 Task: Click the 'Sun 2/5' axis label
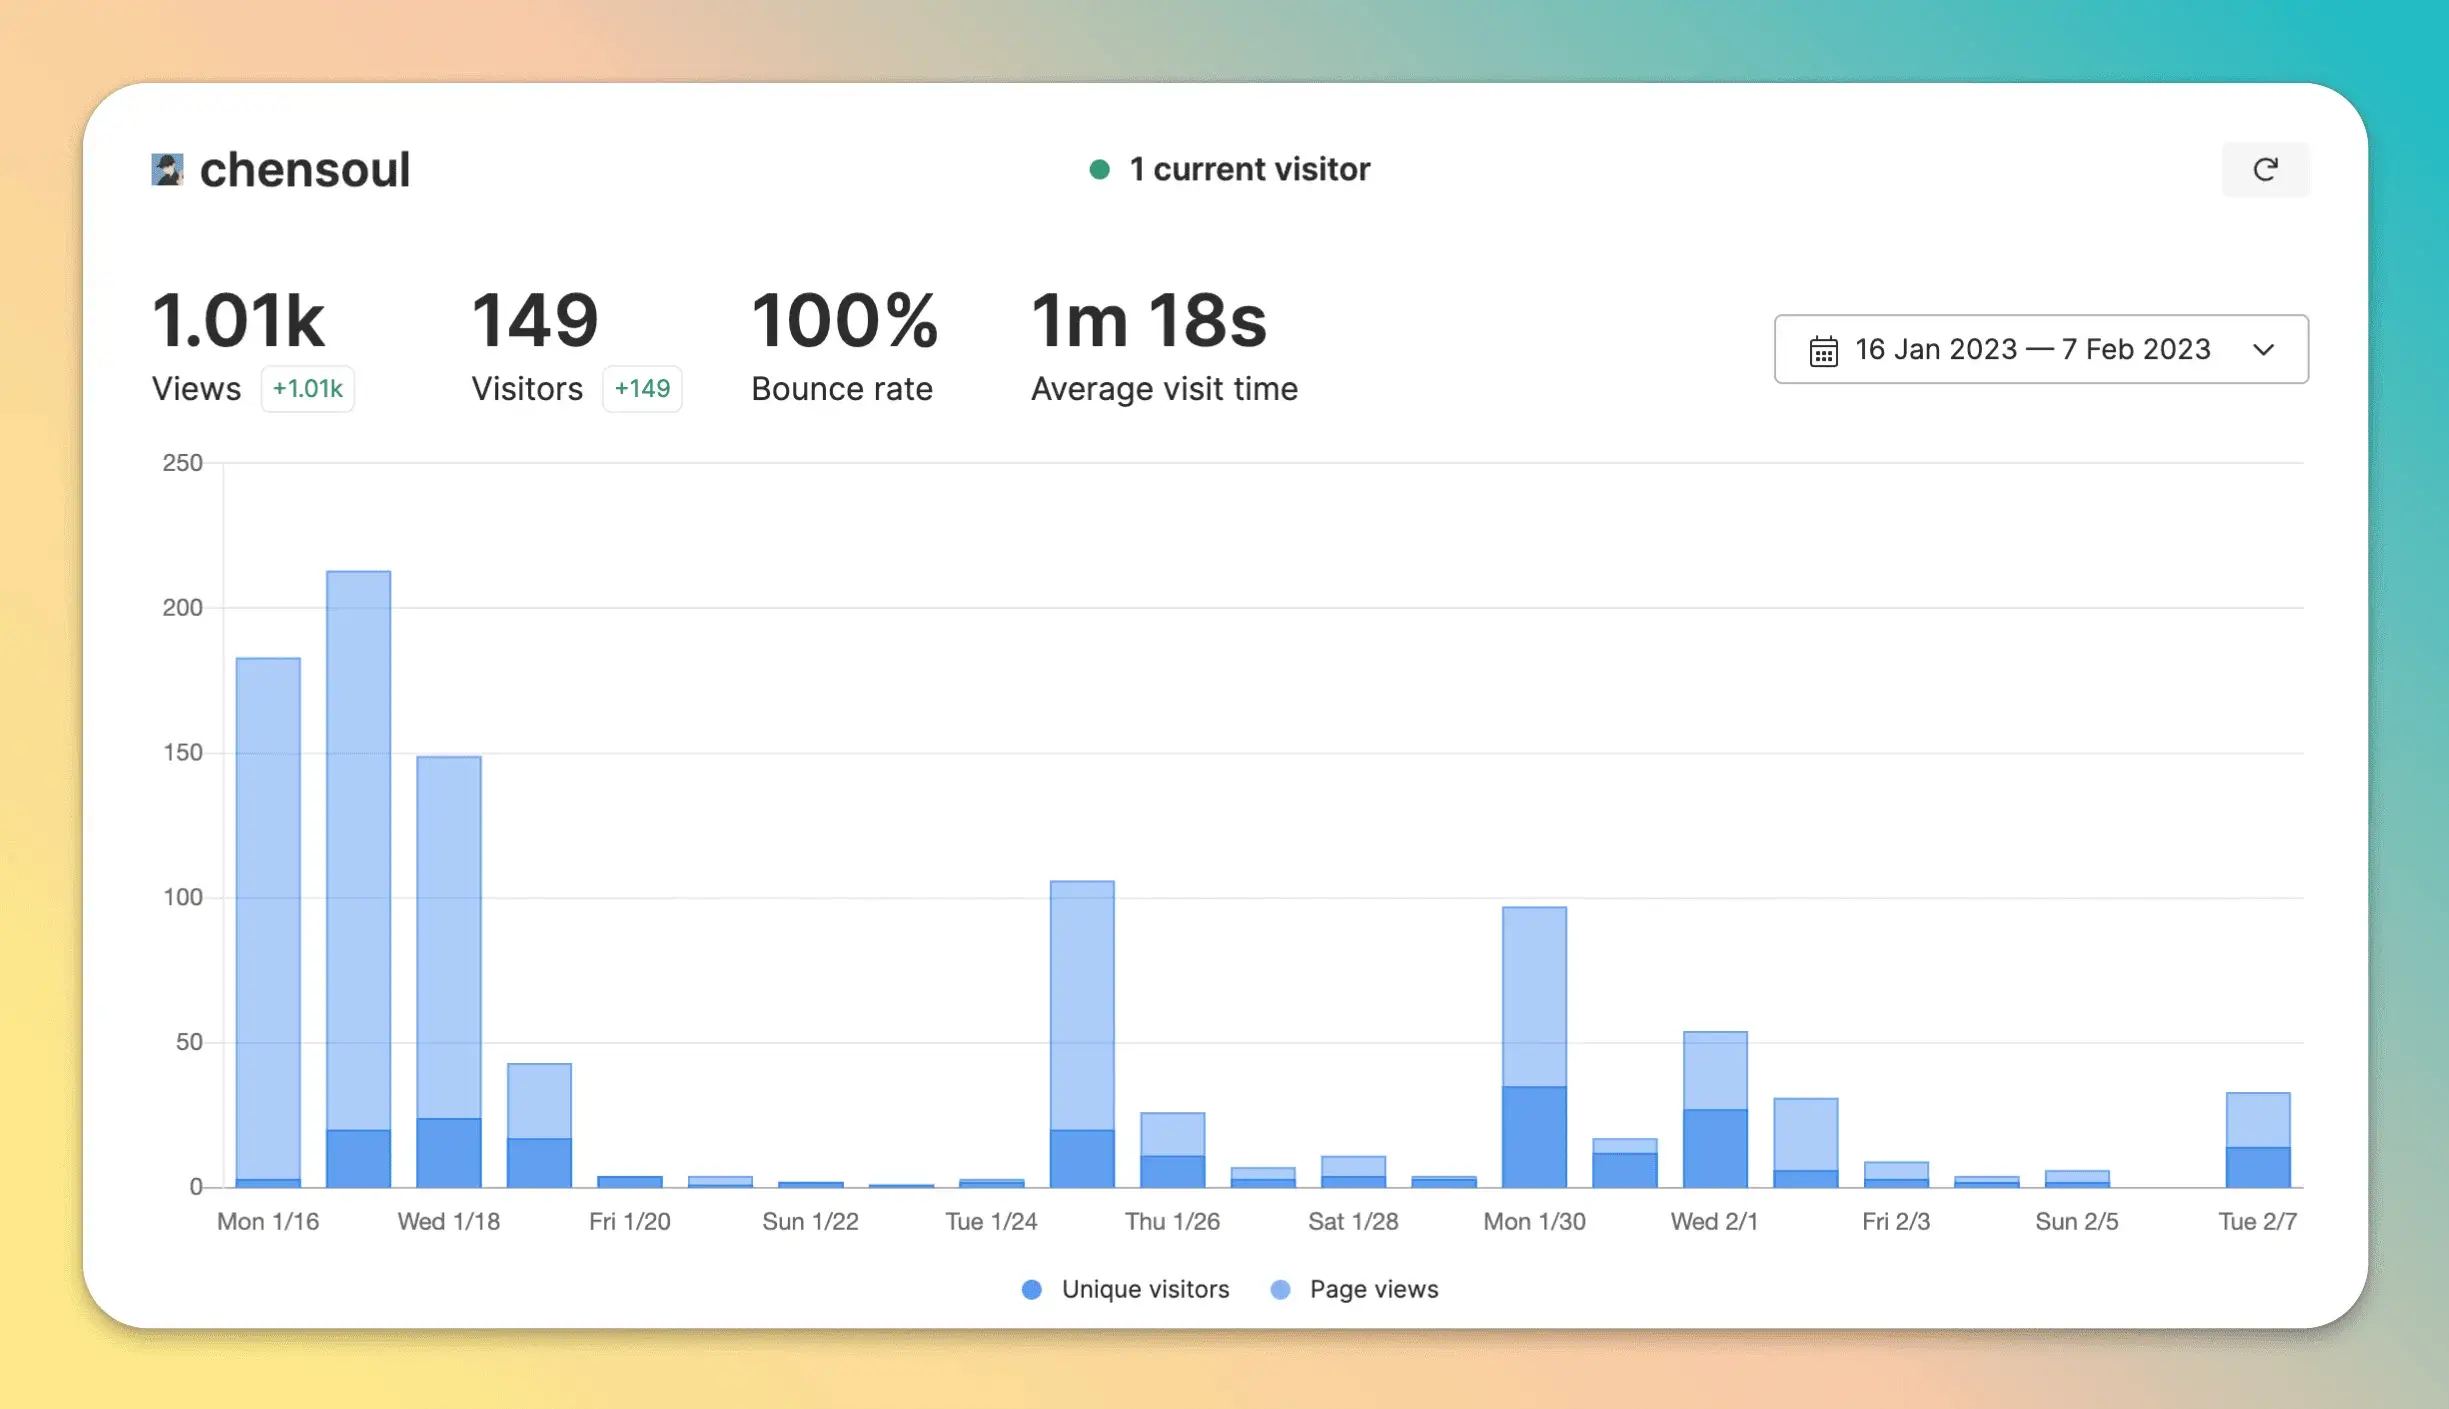click(2077, 1222)
